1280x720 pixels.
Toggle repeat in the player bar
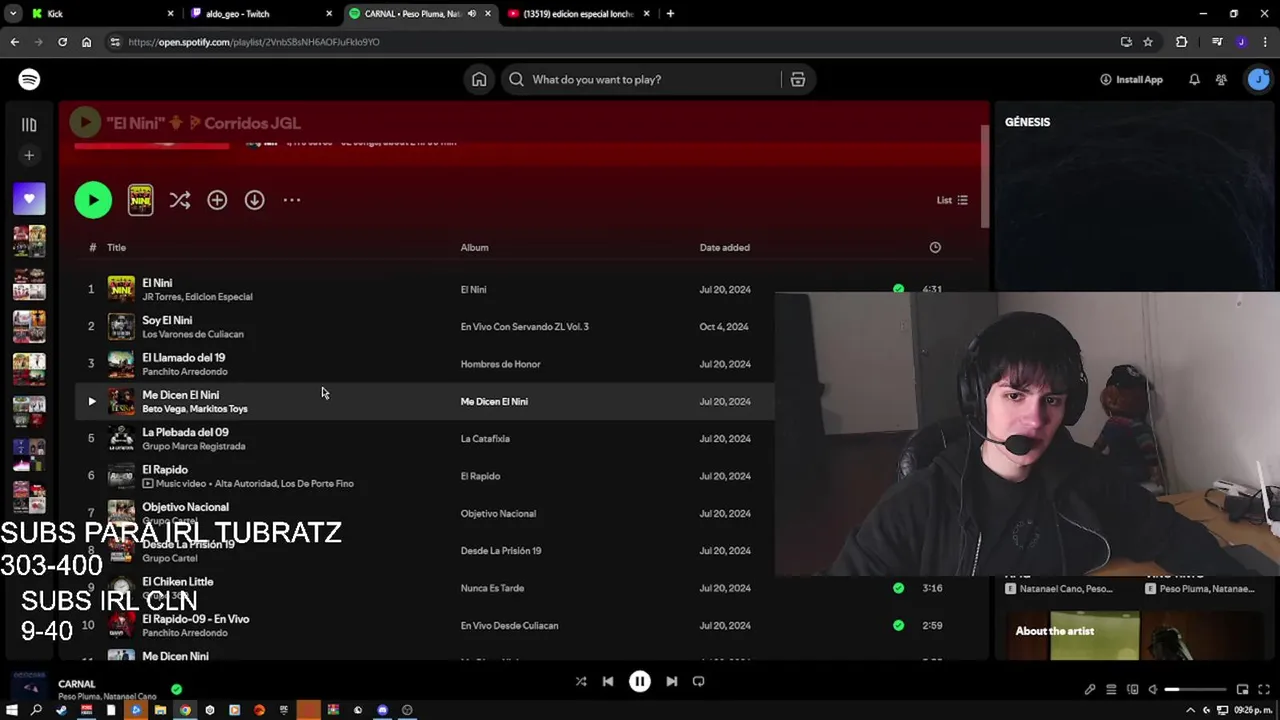point(698,681)
